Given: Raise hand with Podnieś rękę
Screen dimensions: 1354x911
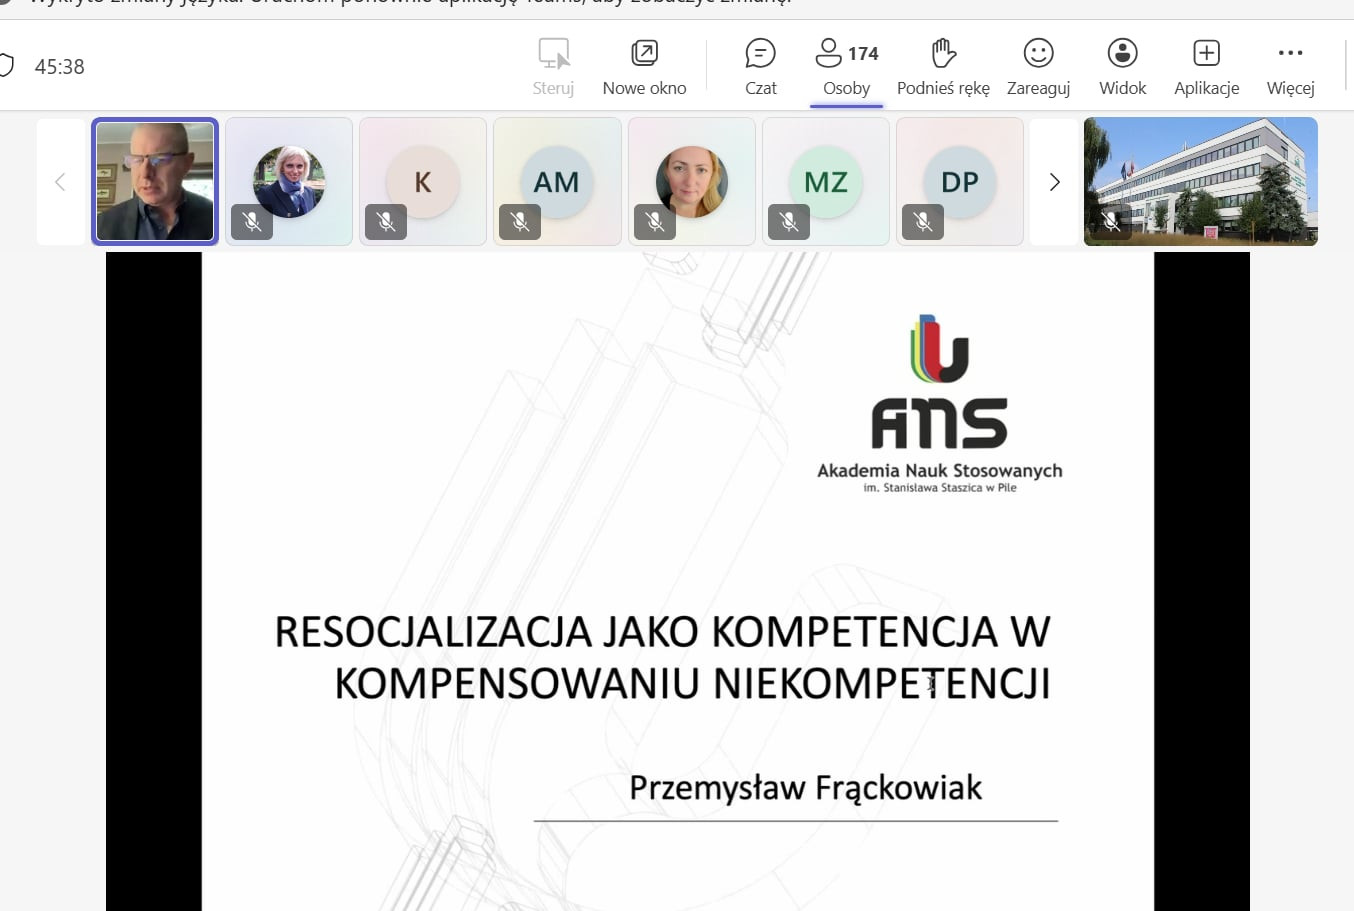Looking at the screenshot, I should 942,66.
